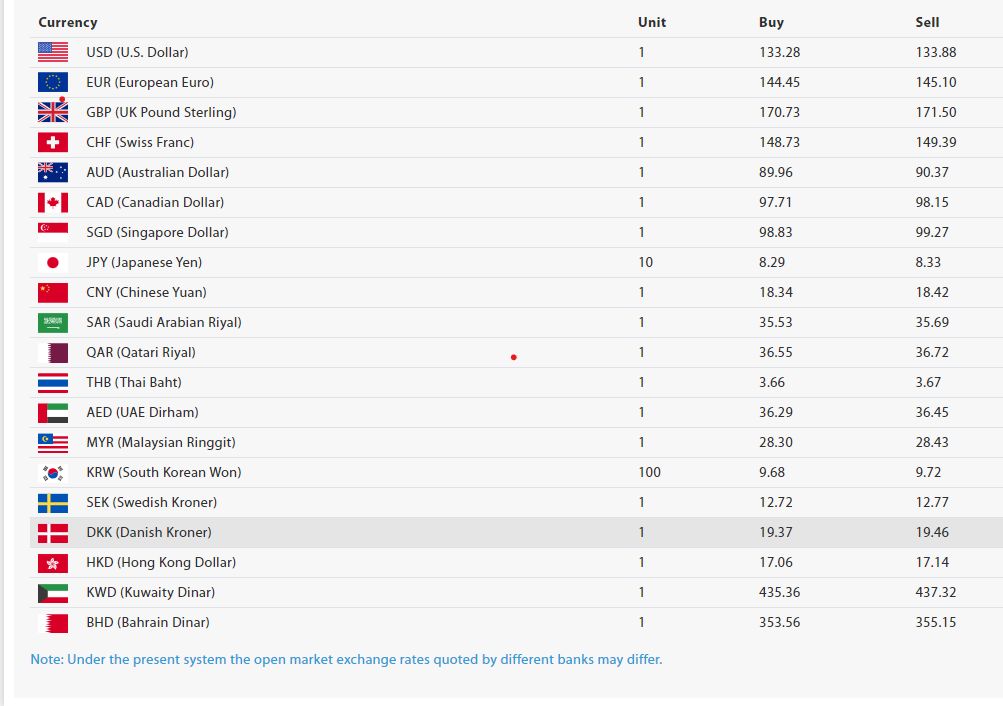Select the SGD (Singapore Dollar) label
Image resolution: width=1003 pixels, height=706 pixels.
click(x=157, y=232)
